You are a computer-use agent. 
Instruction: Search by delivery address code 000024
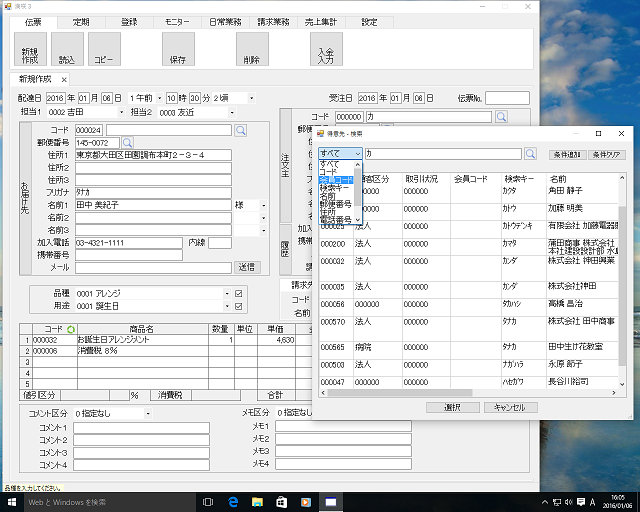coord(241,130)
